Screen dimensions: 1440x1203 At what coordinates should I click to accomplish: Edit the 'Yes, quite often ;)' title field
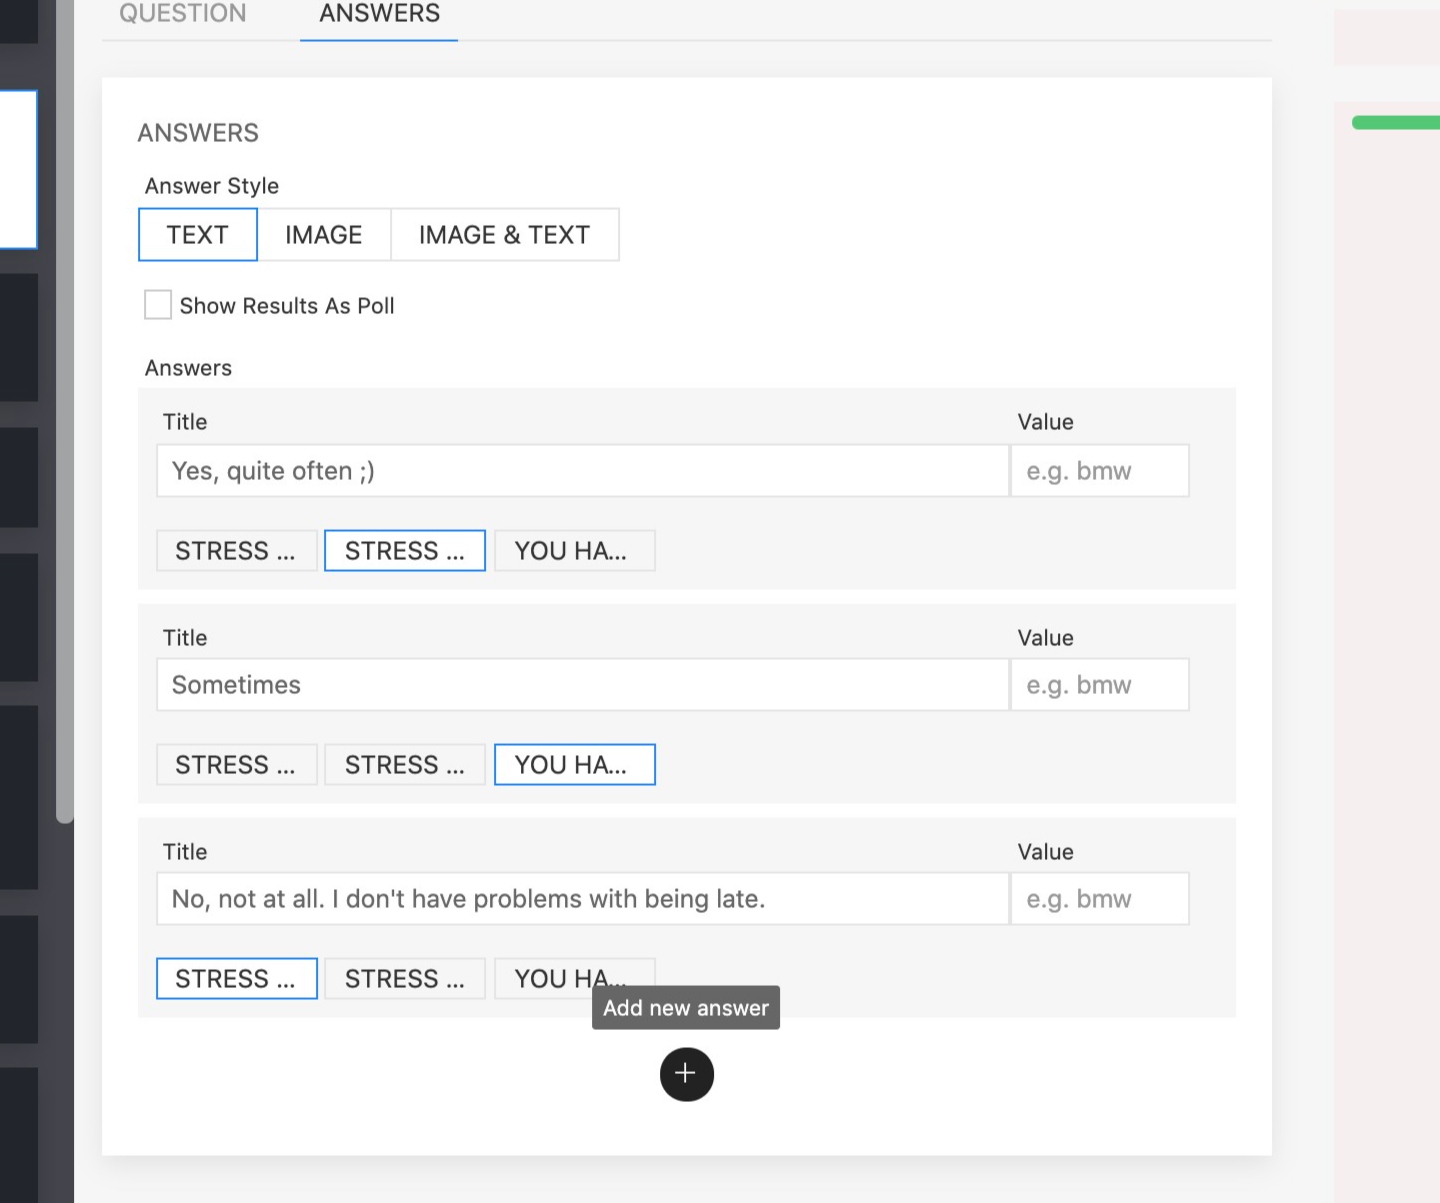pos(582,471)
